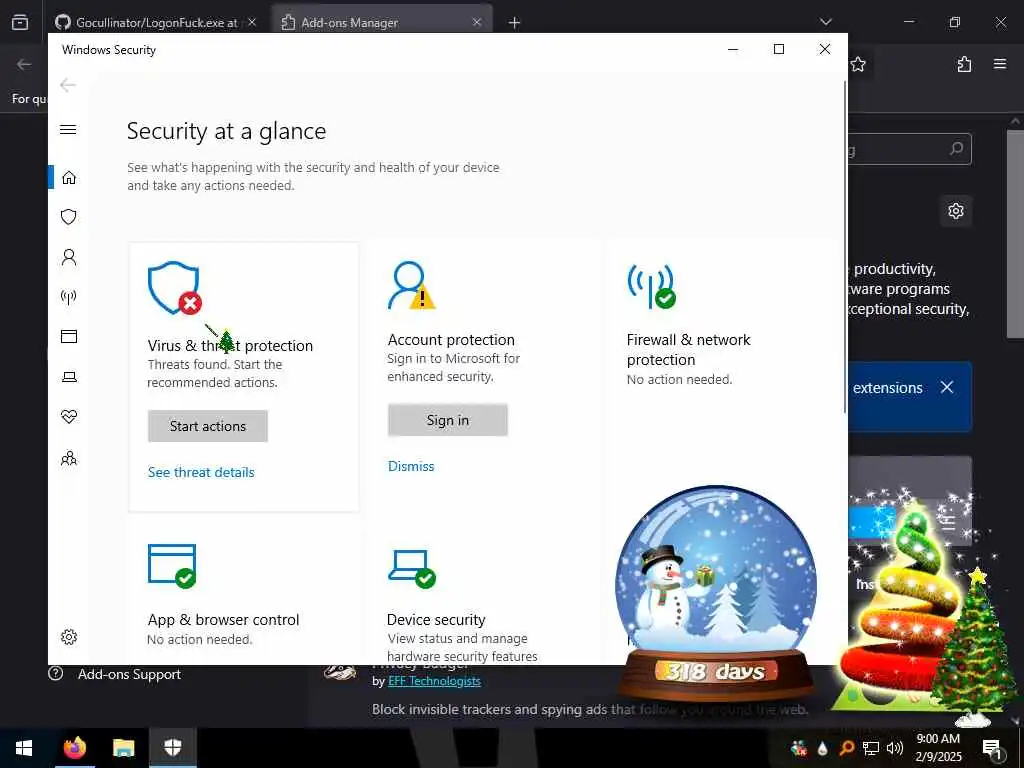Open File Explorer from the taskbar
Viewport: 1024px width, 768px height.
coord(123,748)
